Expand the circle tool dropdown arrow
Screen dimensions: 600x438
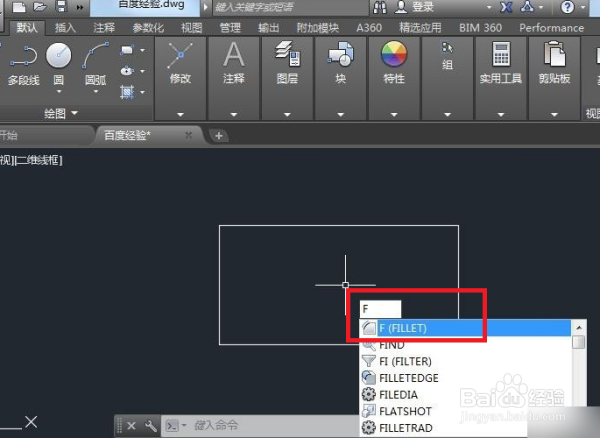59,92
